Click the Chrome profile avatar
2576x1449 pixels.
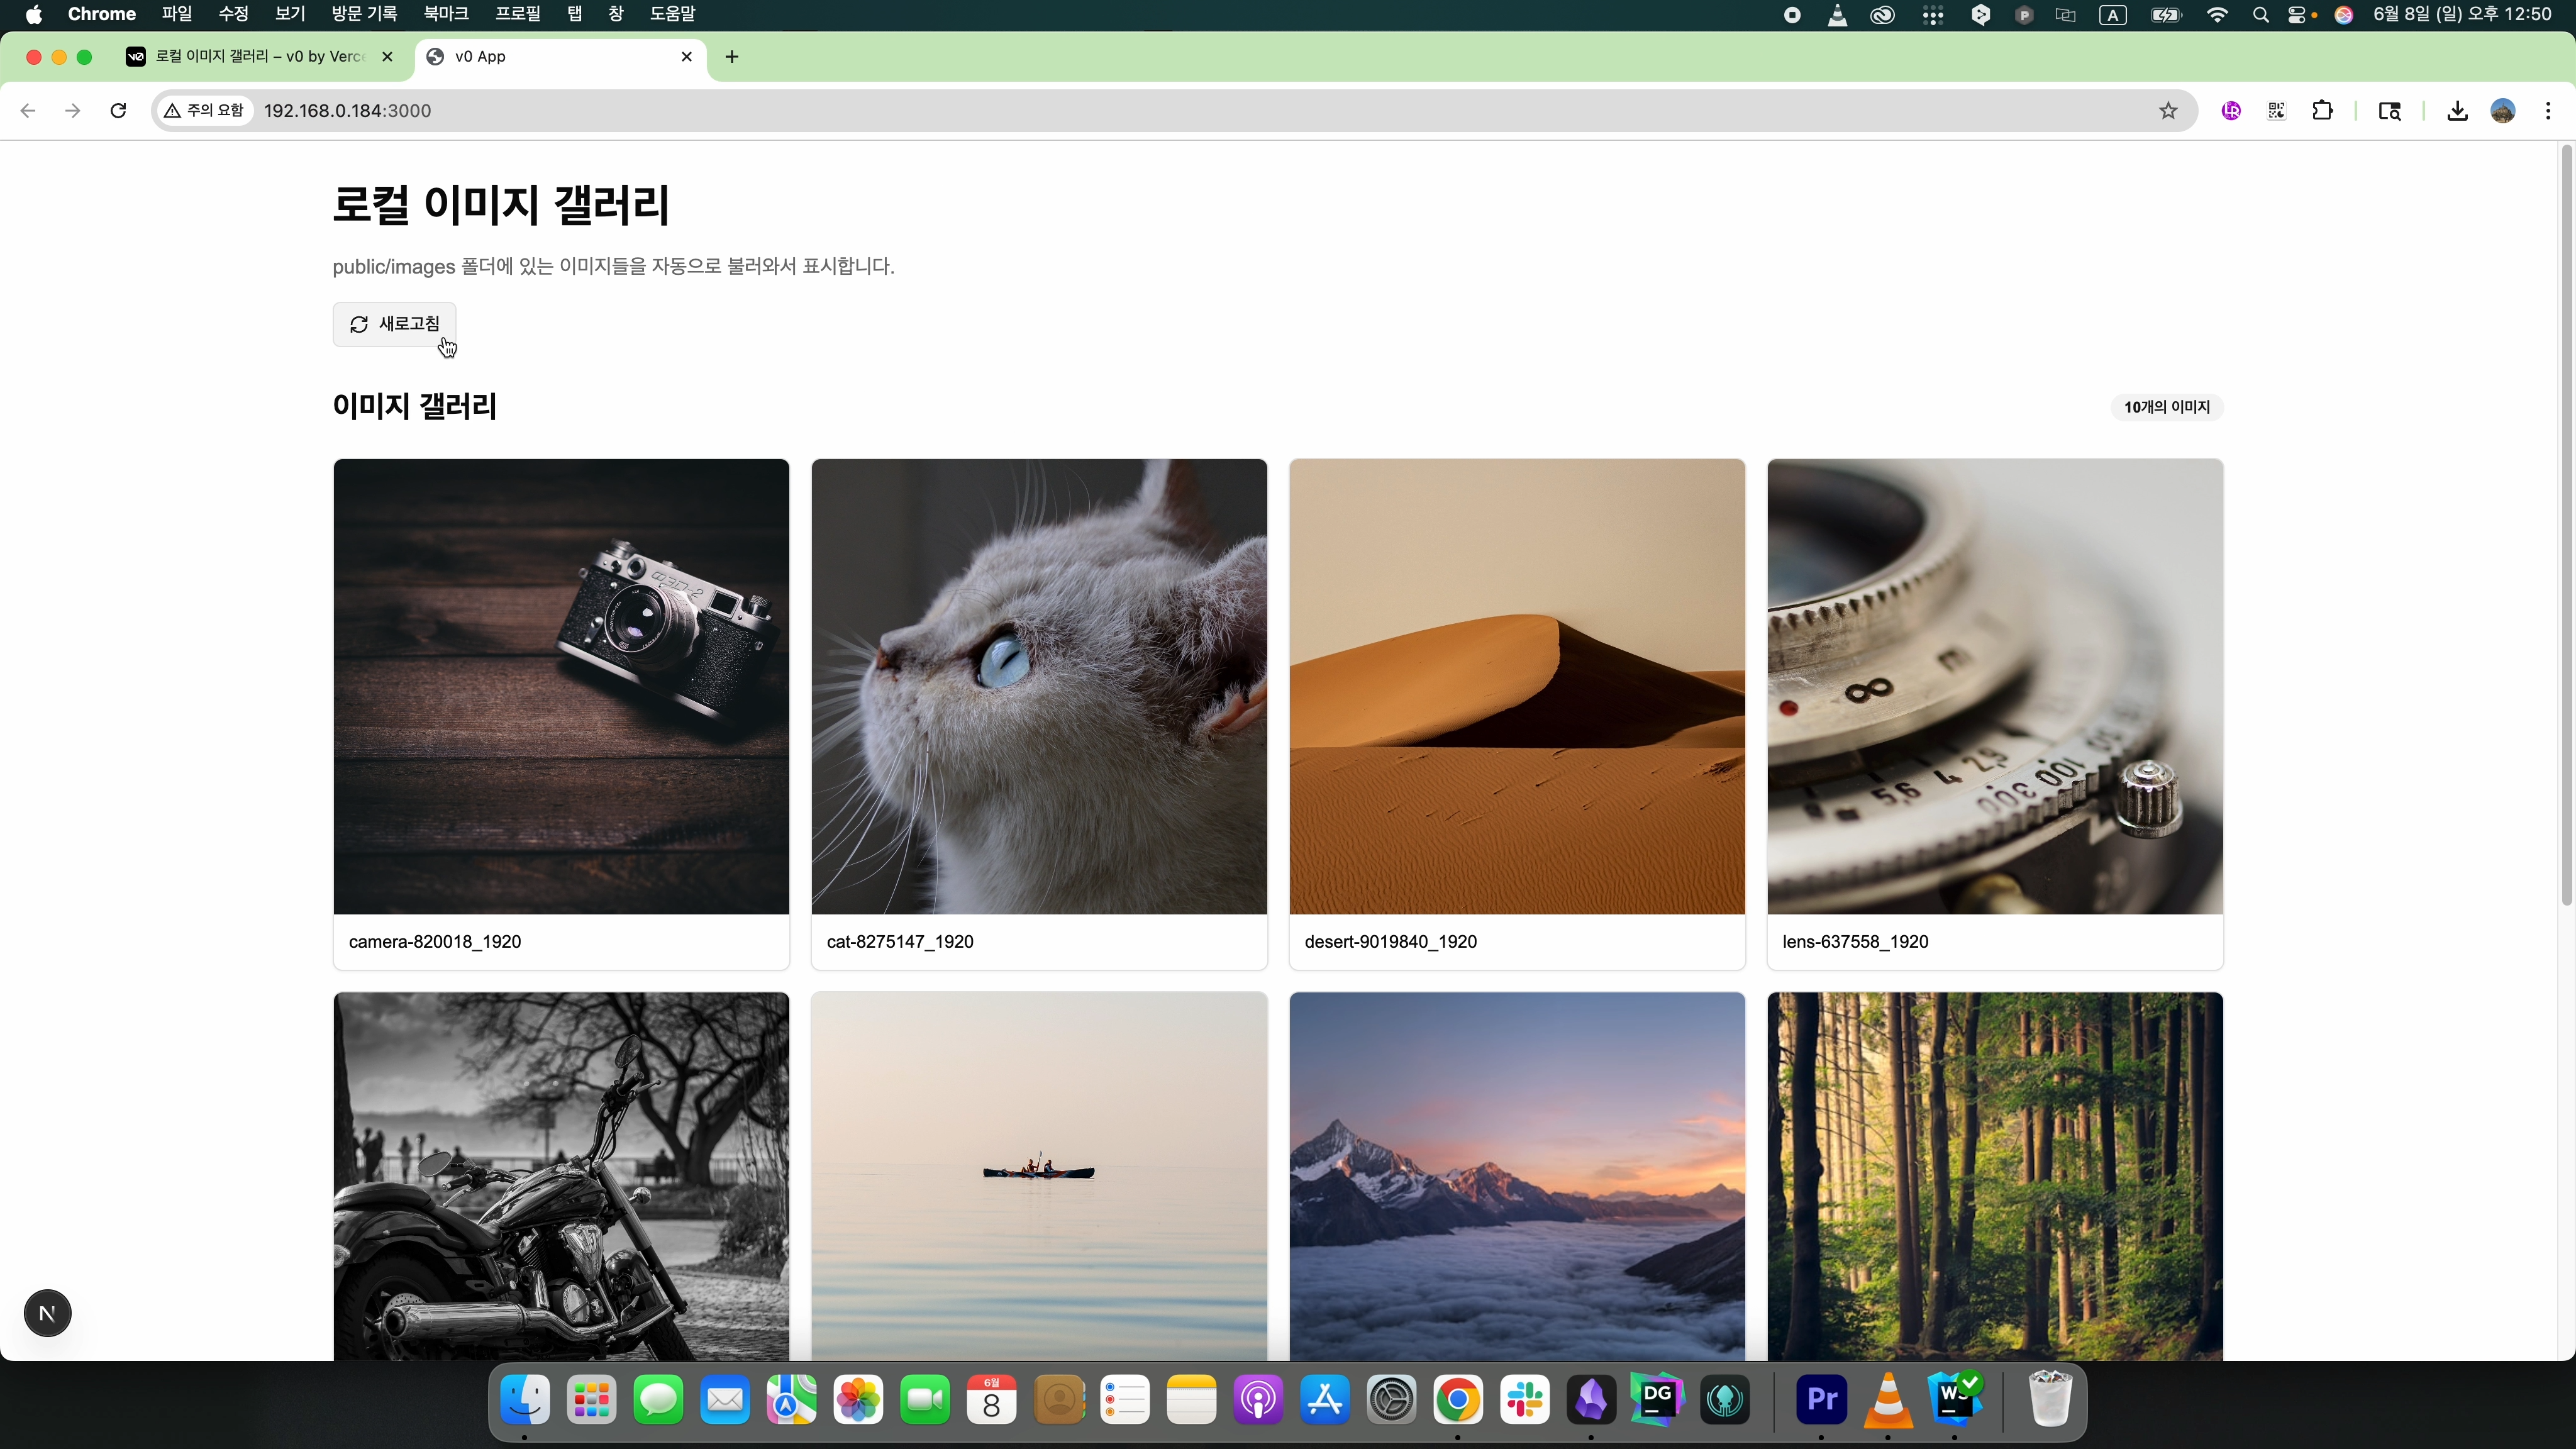pos(2502,111)
